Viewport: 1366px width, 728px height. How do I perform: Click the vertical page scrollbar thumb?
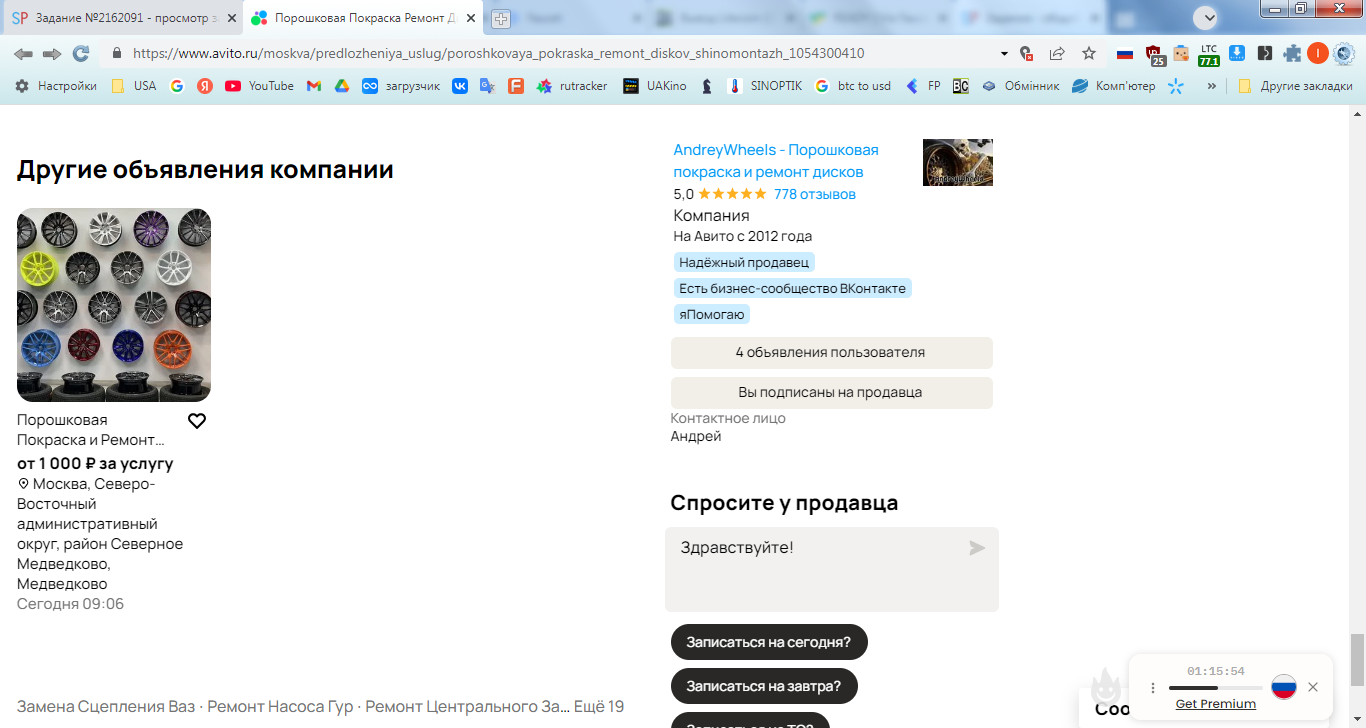click(x=1357, y=659)
